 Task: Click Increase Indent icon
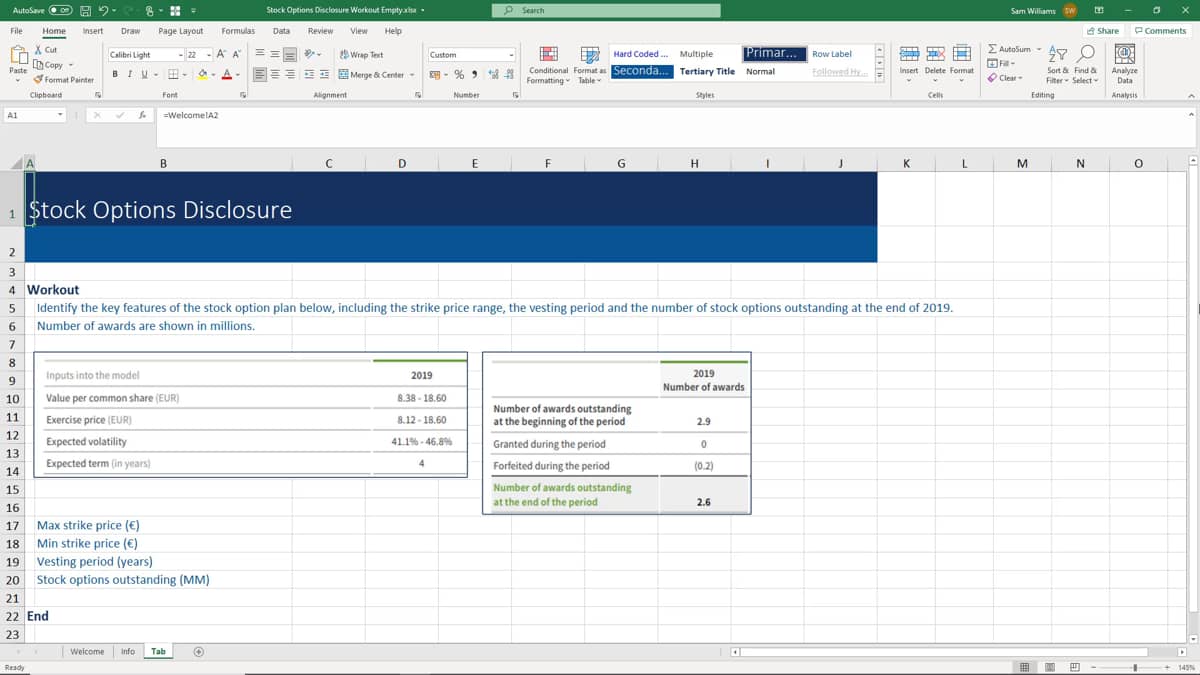(325, 74)
